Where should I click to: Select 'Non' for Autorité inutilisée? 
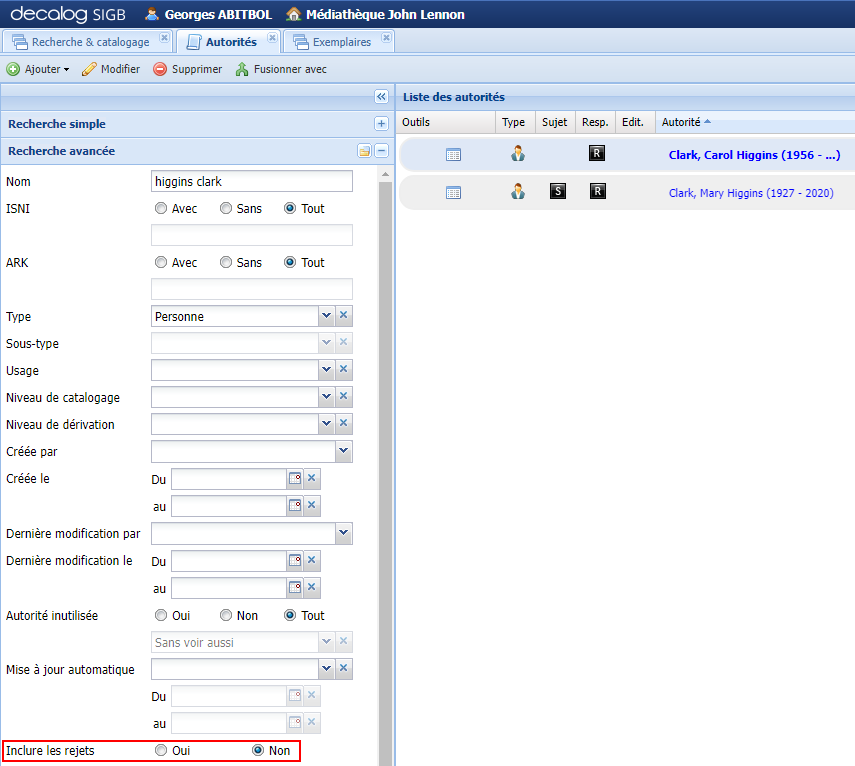[225, 615]
